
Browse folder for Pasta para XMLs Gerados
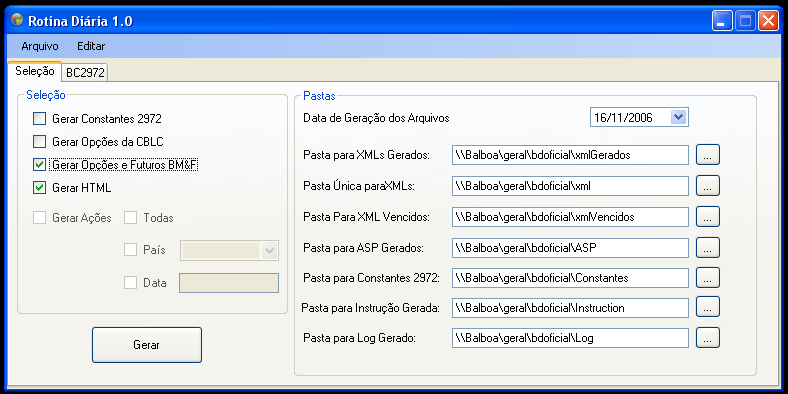(x=708, y=155)
